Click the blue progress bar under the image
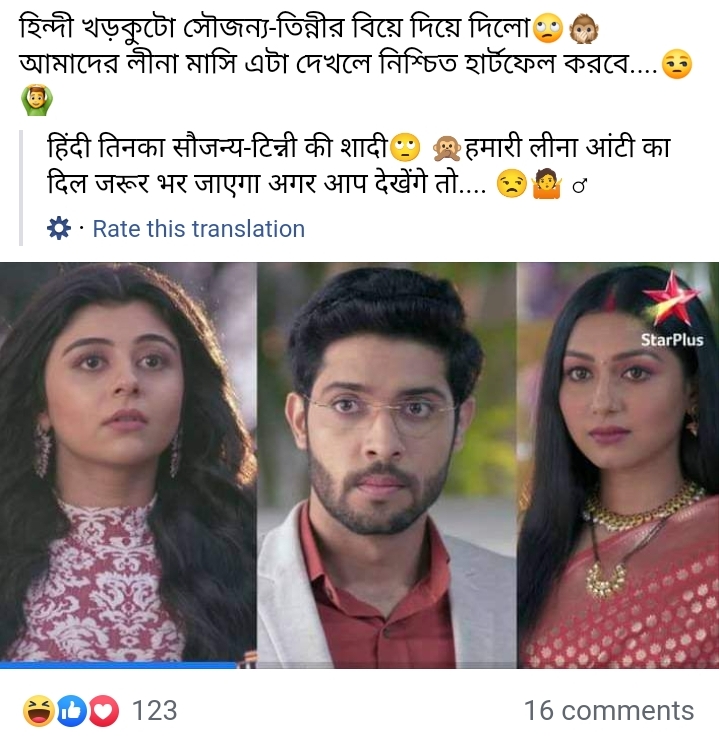Image resolution: width=719 pixels, height=745 pixels. pos(118,665)
